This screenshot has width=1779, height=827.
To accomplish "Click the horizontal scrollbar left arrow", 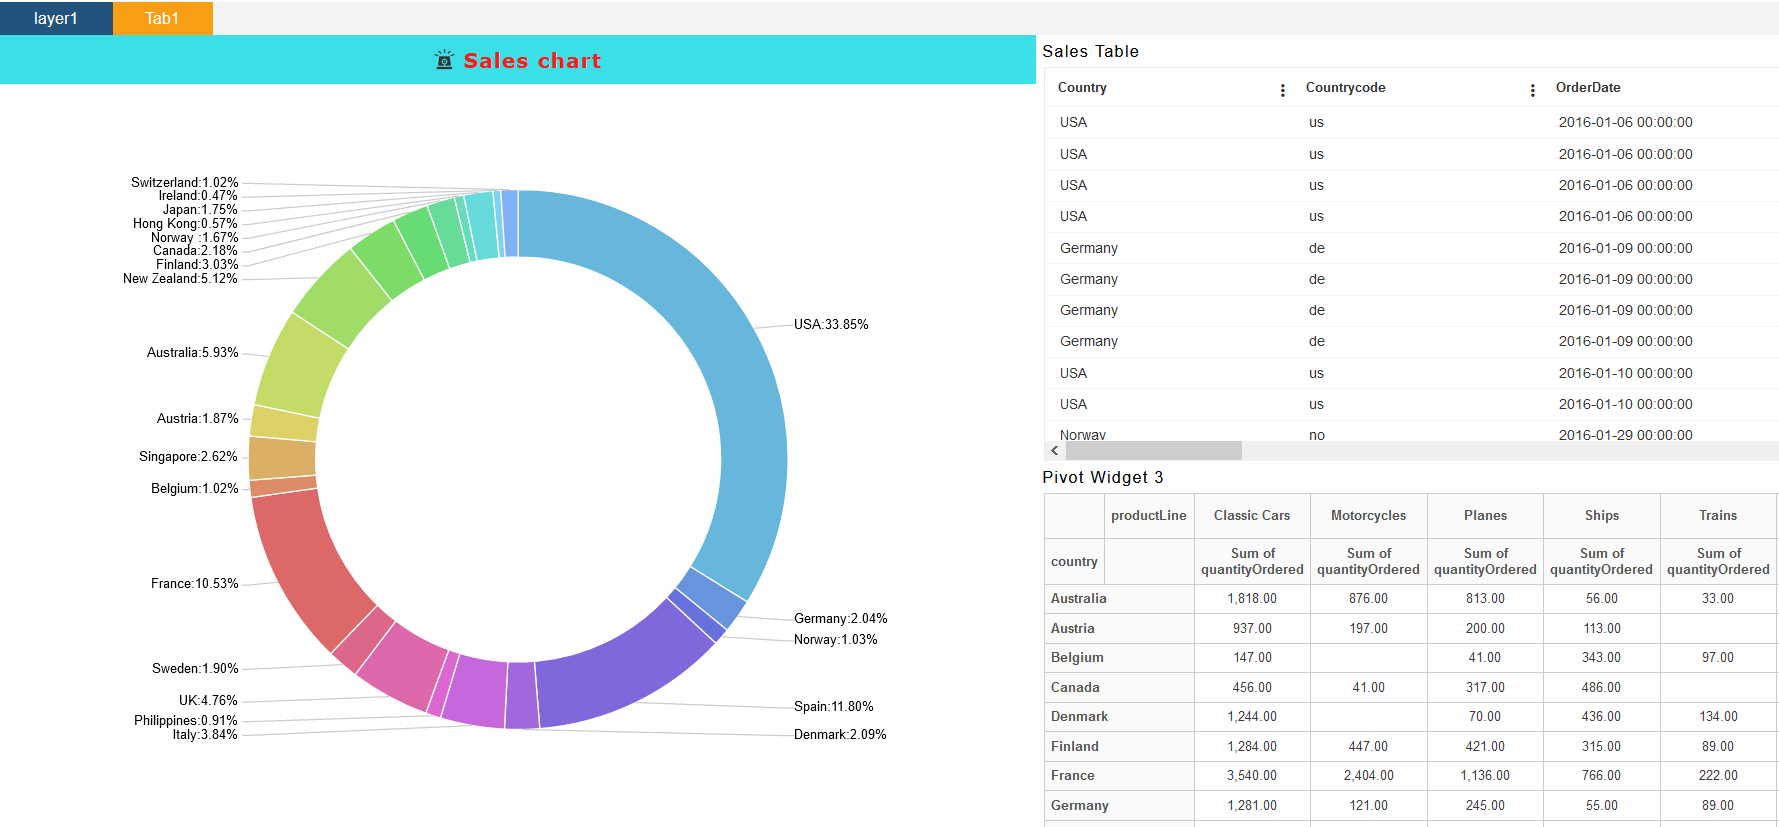I will coord(1055,451).
